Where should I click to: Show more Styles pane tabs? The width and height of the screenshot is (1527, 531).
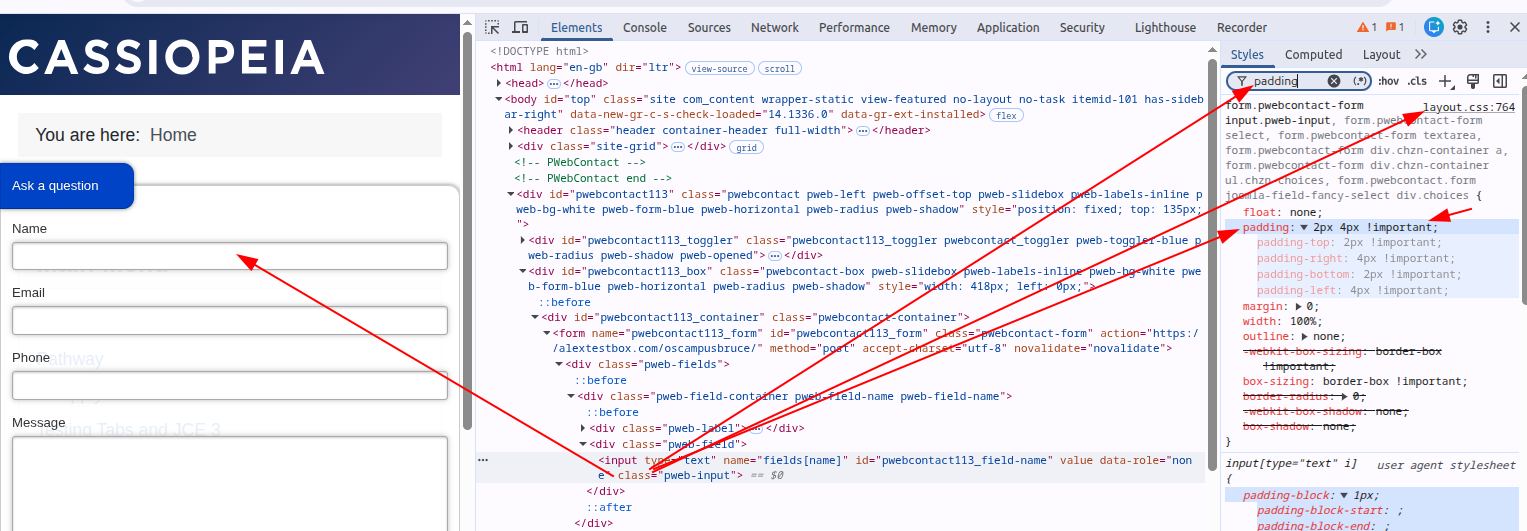[1421, 54]
